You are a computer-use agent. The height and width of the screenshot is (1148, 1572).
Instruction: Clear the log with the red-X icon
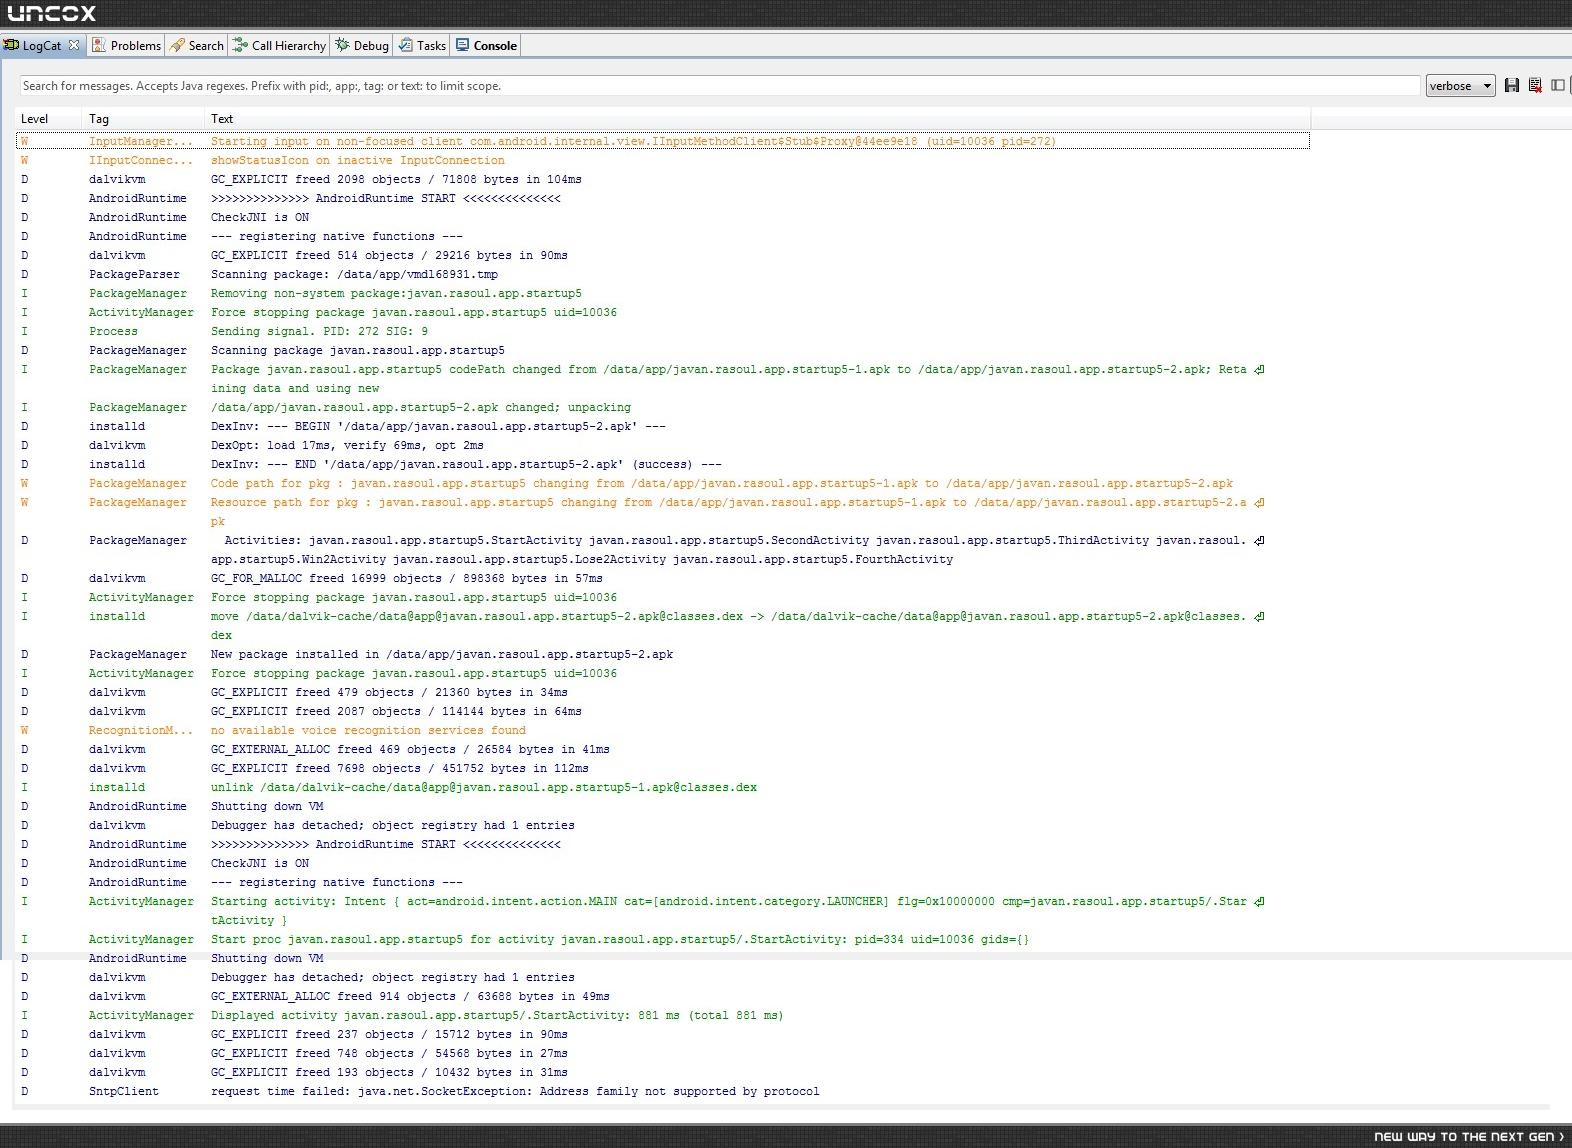(1535, 86)
